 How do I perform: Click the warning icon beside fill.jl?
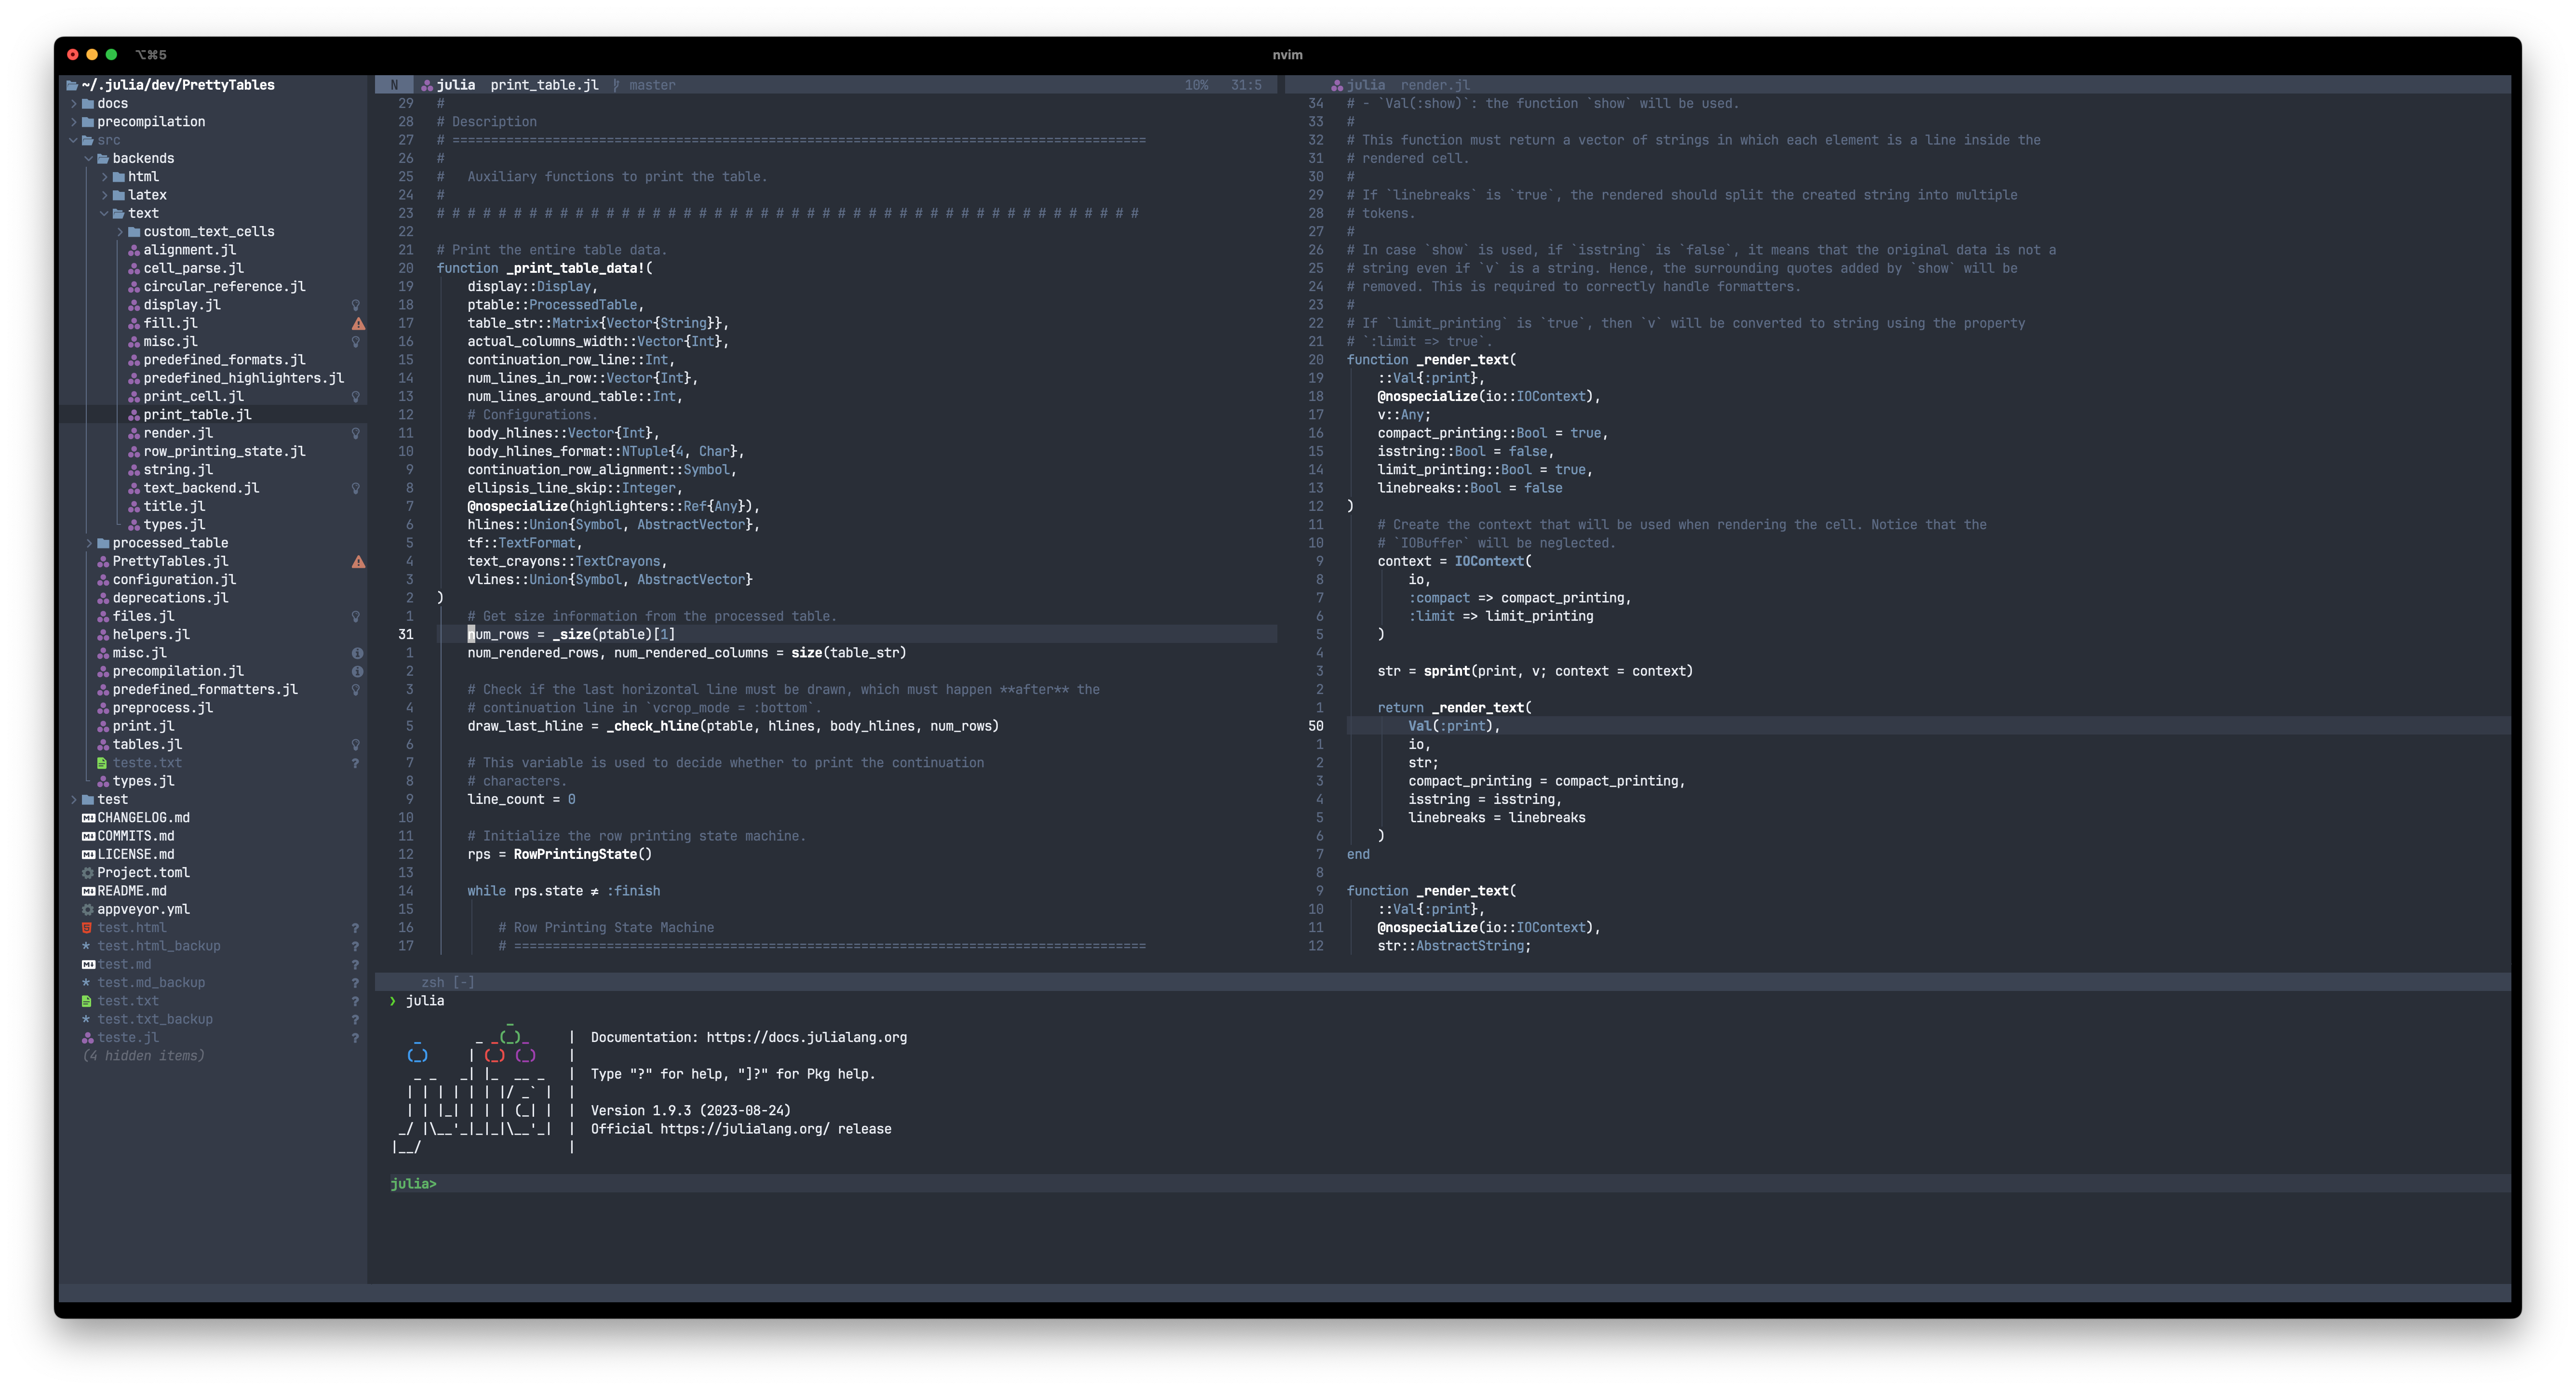tap(358, 323)
